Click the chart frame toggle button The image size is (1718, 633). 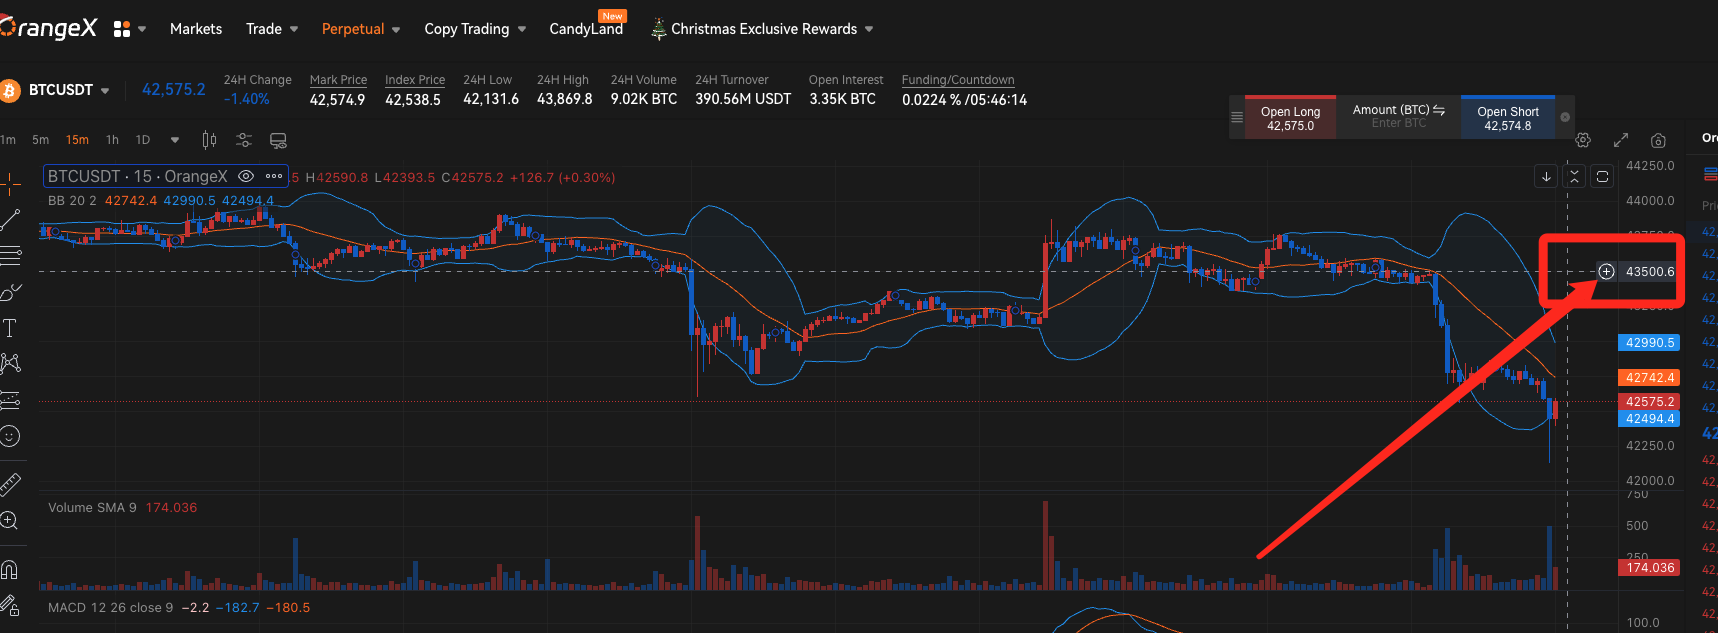1602,176
